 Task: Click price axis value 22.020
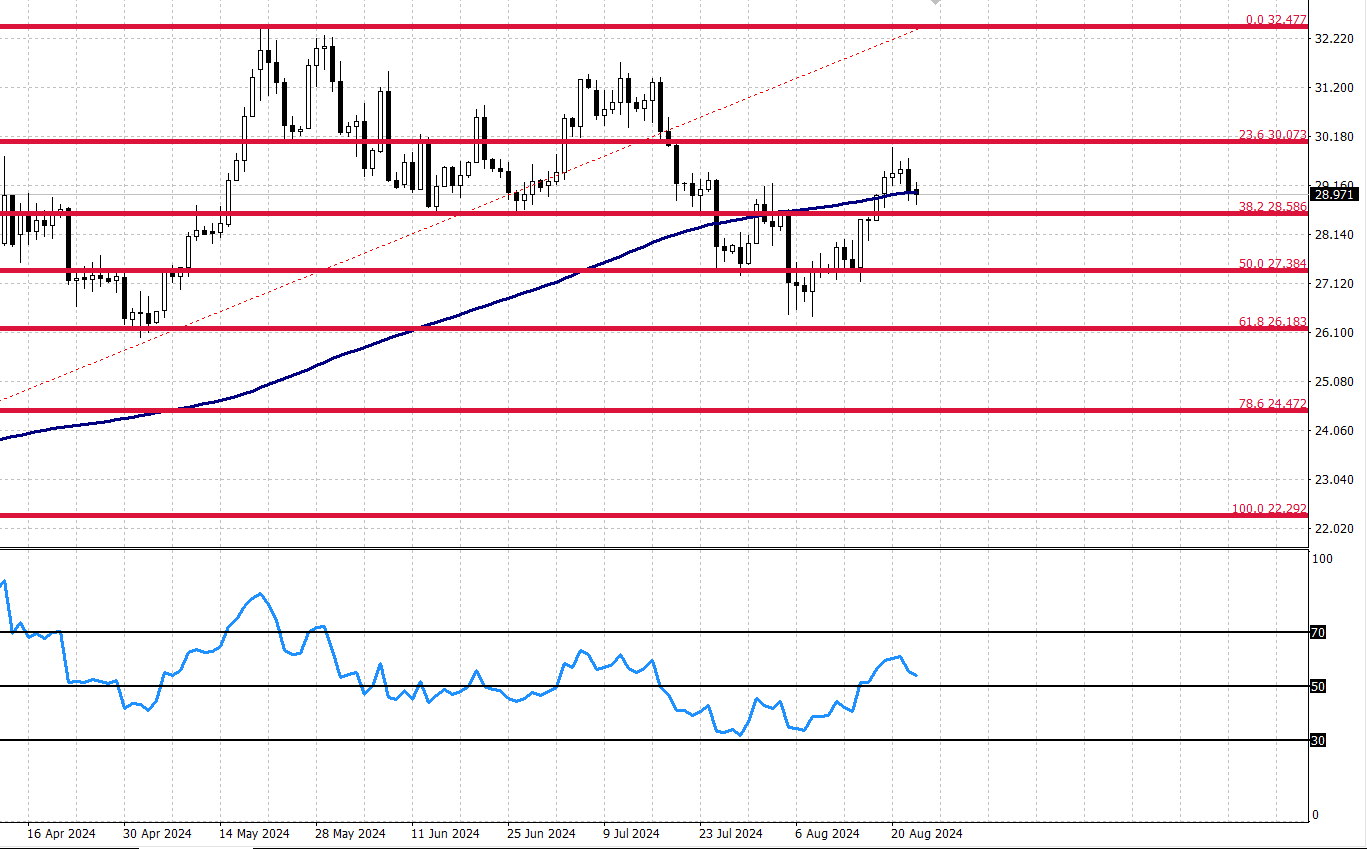[x=1335, y=528]
